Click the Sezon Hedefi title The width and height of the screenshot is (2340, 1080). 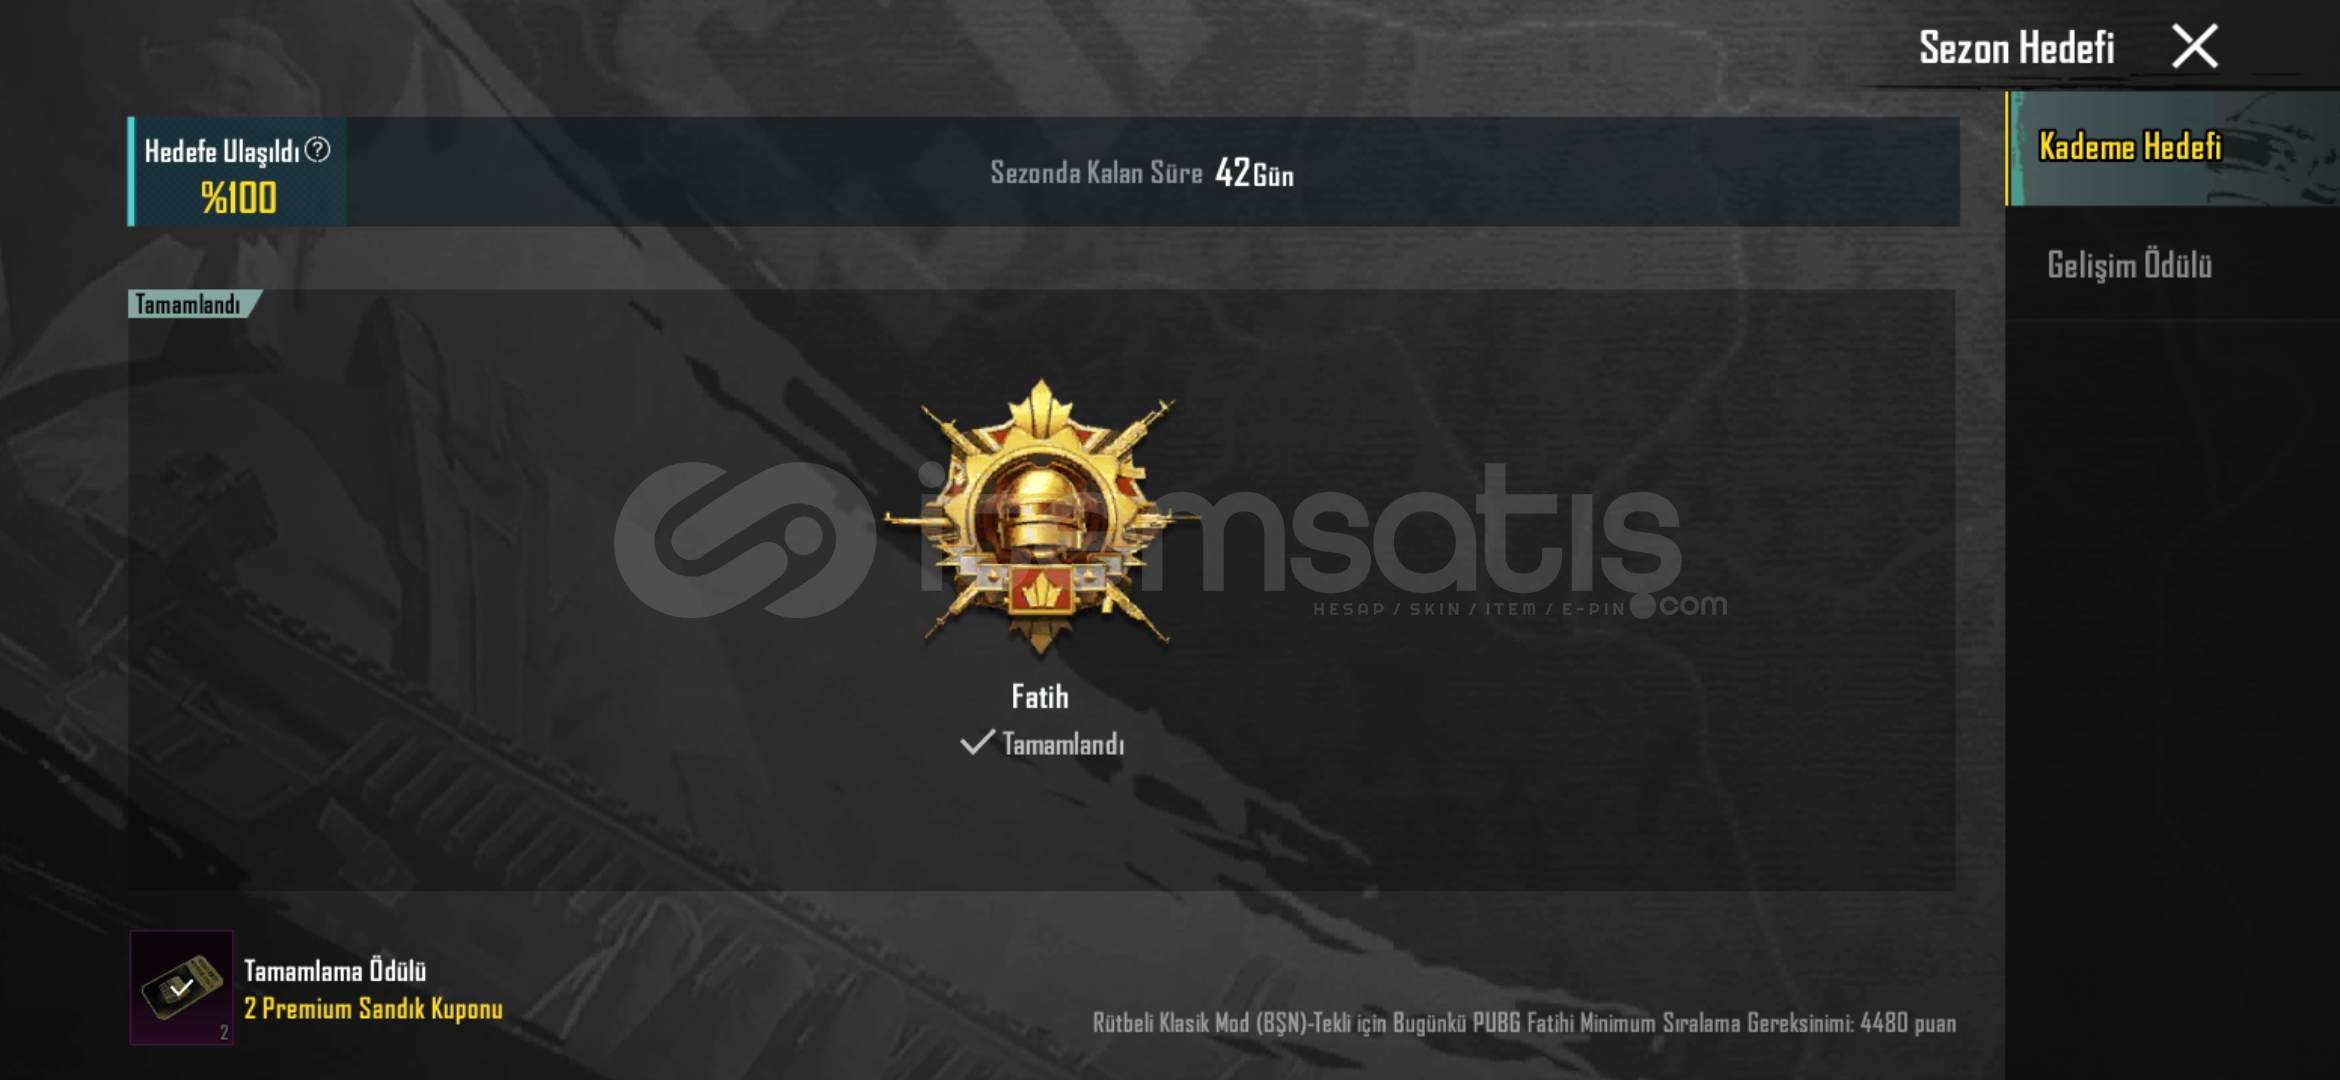(2016, 48)
